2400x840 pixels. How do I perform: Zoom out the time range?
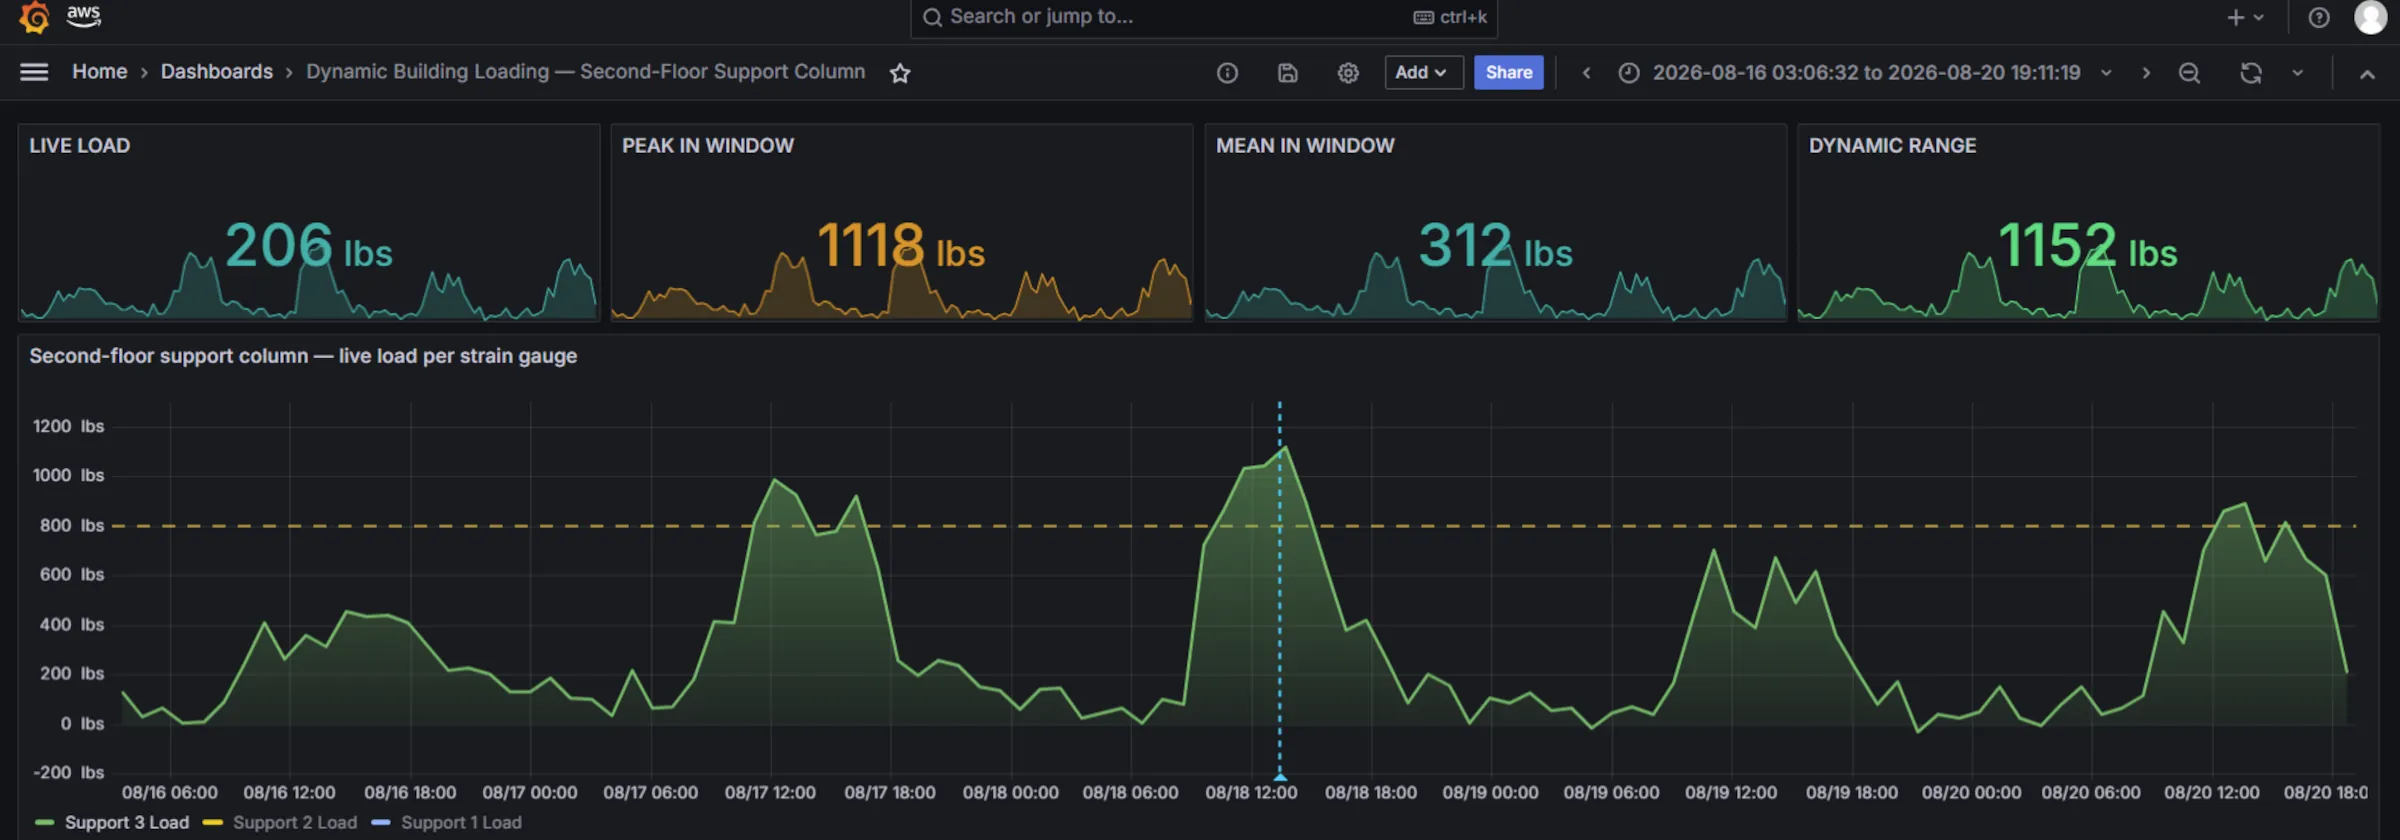tap(2189, 73)
